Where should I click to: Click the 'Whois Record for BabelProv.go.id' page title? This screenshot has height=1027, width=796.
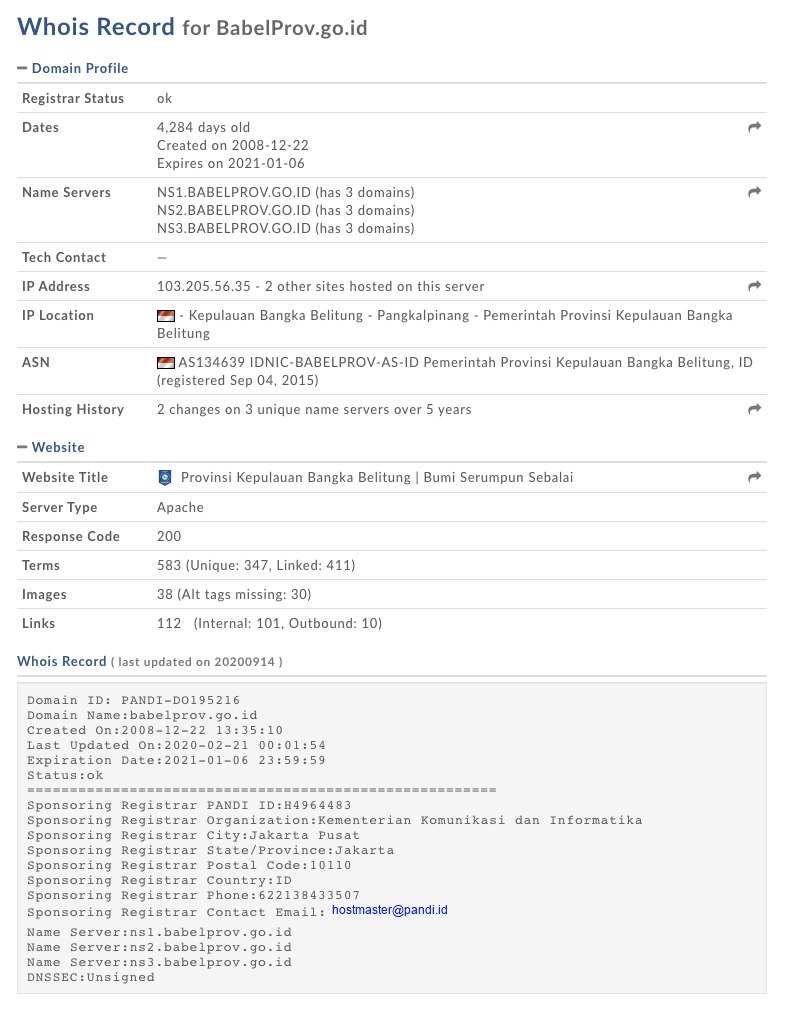[192, 27]
